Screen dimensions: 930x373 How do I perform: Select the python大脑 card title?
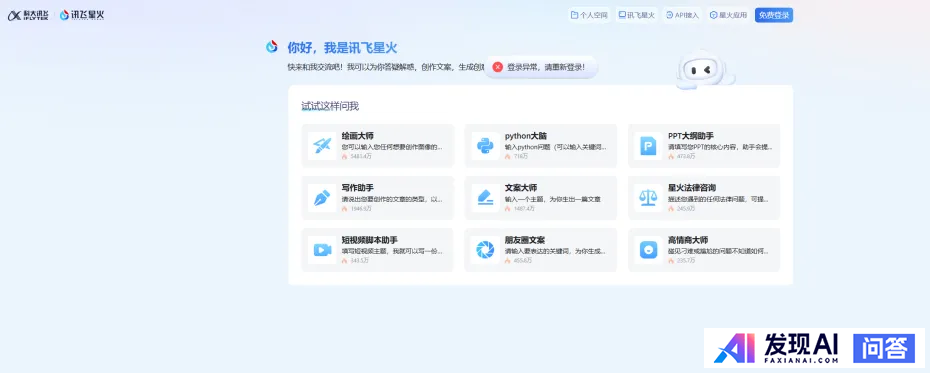click(x=525, y=136)
